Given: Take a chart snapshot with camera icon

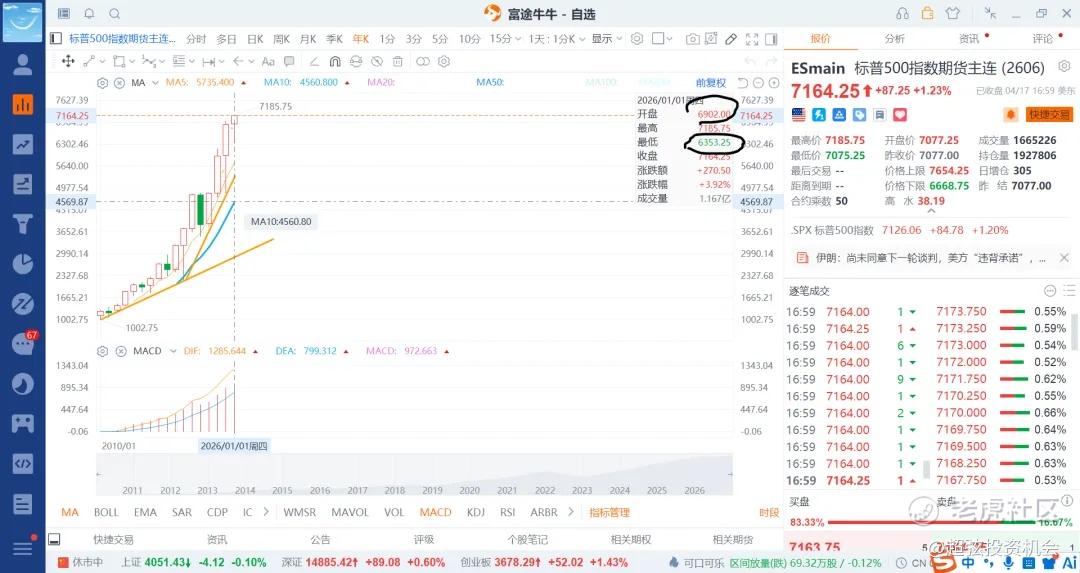Looking at the screenshot, I should point(693,39).
